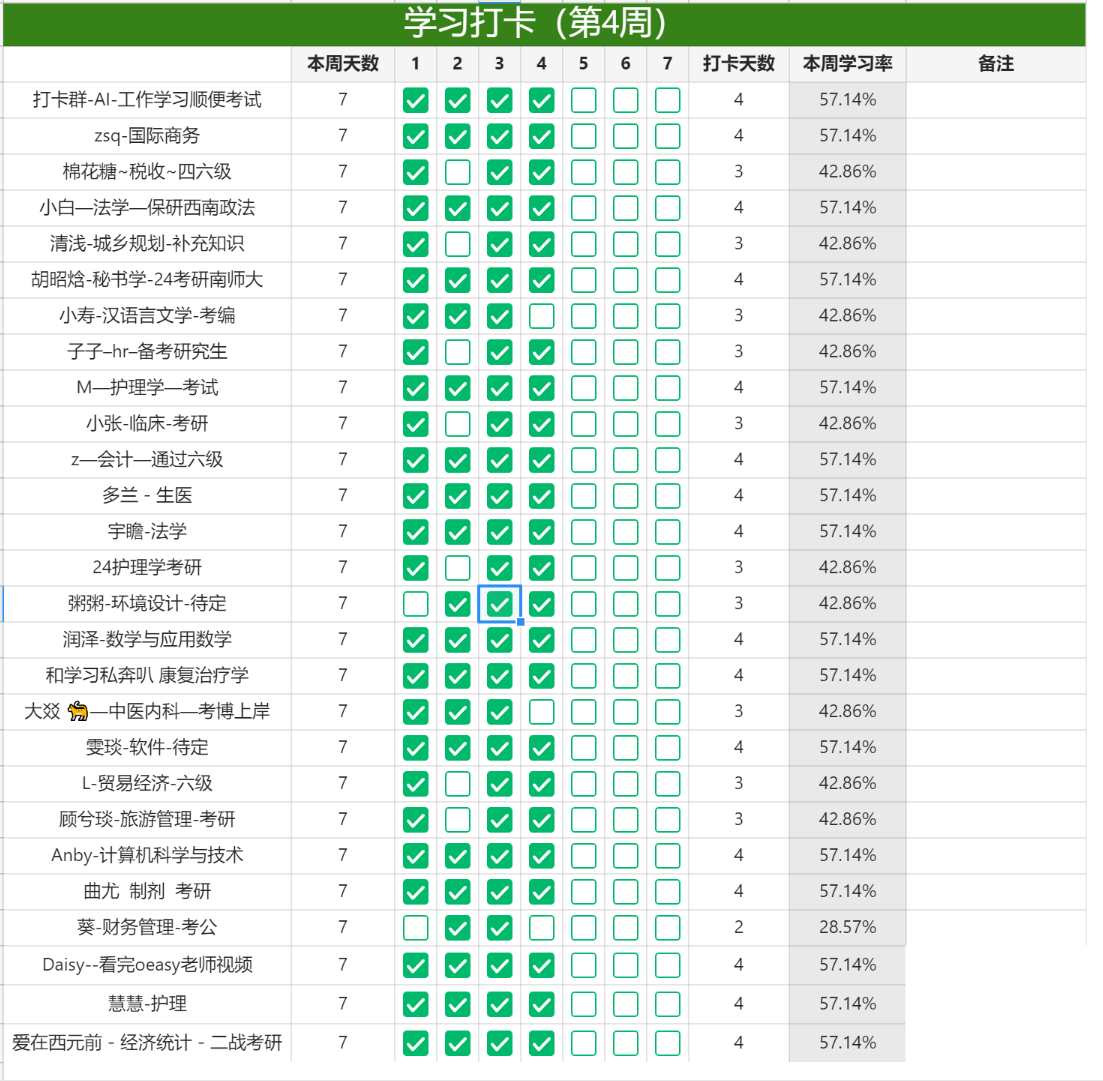
Task: Toggle day 4 for 大㸚 中医内科 row
Action: [x=541, y=711]
